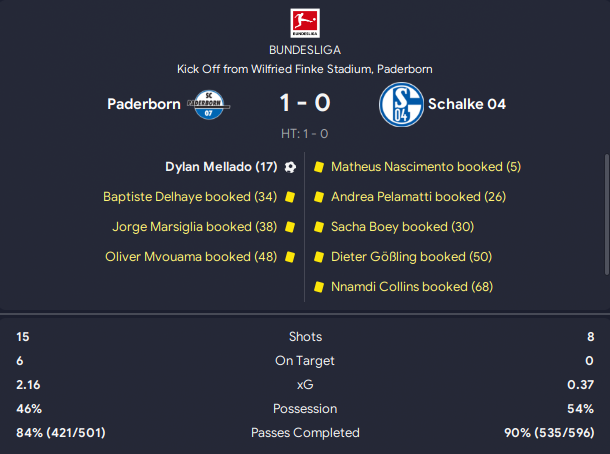The height and width of the screenshot is (454, 610).
Task: Click the match events scrollbar
Action: point(604,212)
